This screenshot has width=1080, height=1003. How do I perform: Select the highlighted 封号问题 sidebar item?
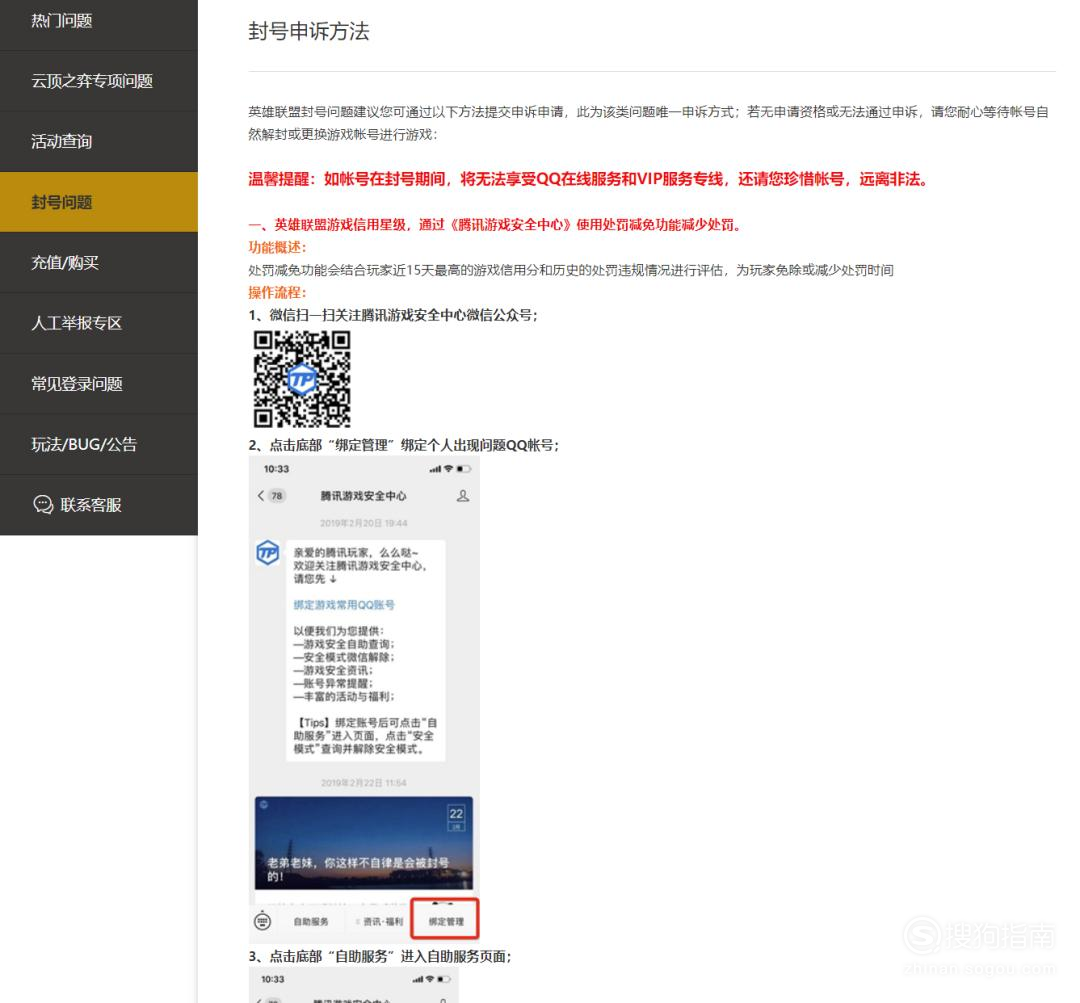(x=98, y=202)
